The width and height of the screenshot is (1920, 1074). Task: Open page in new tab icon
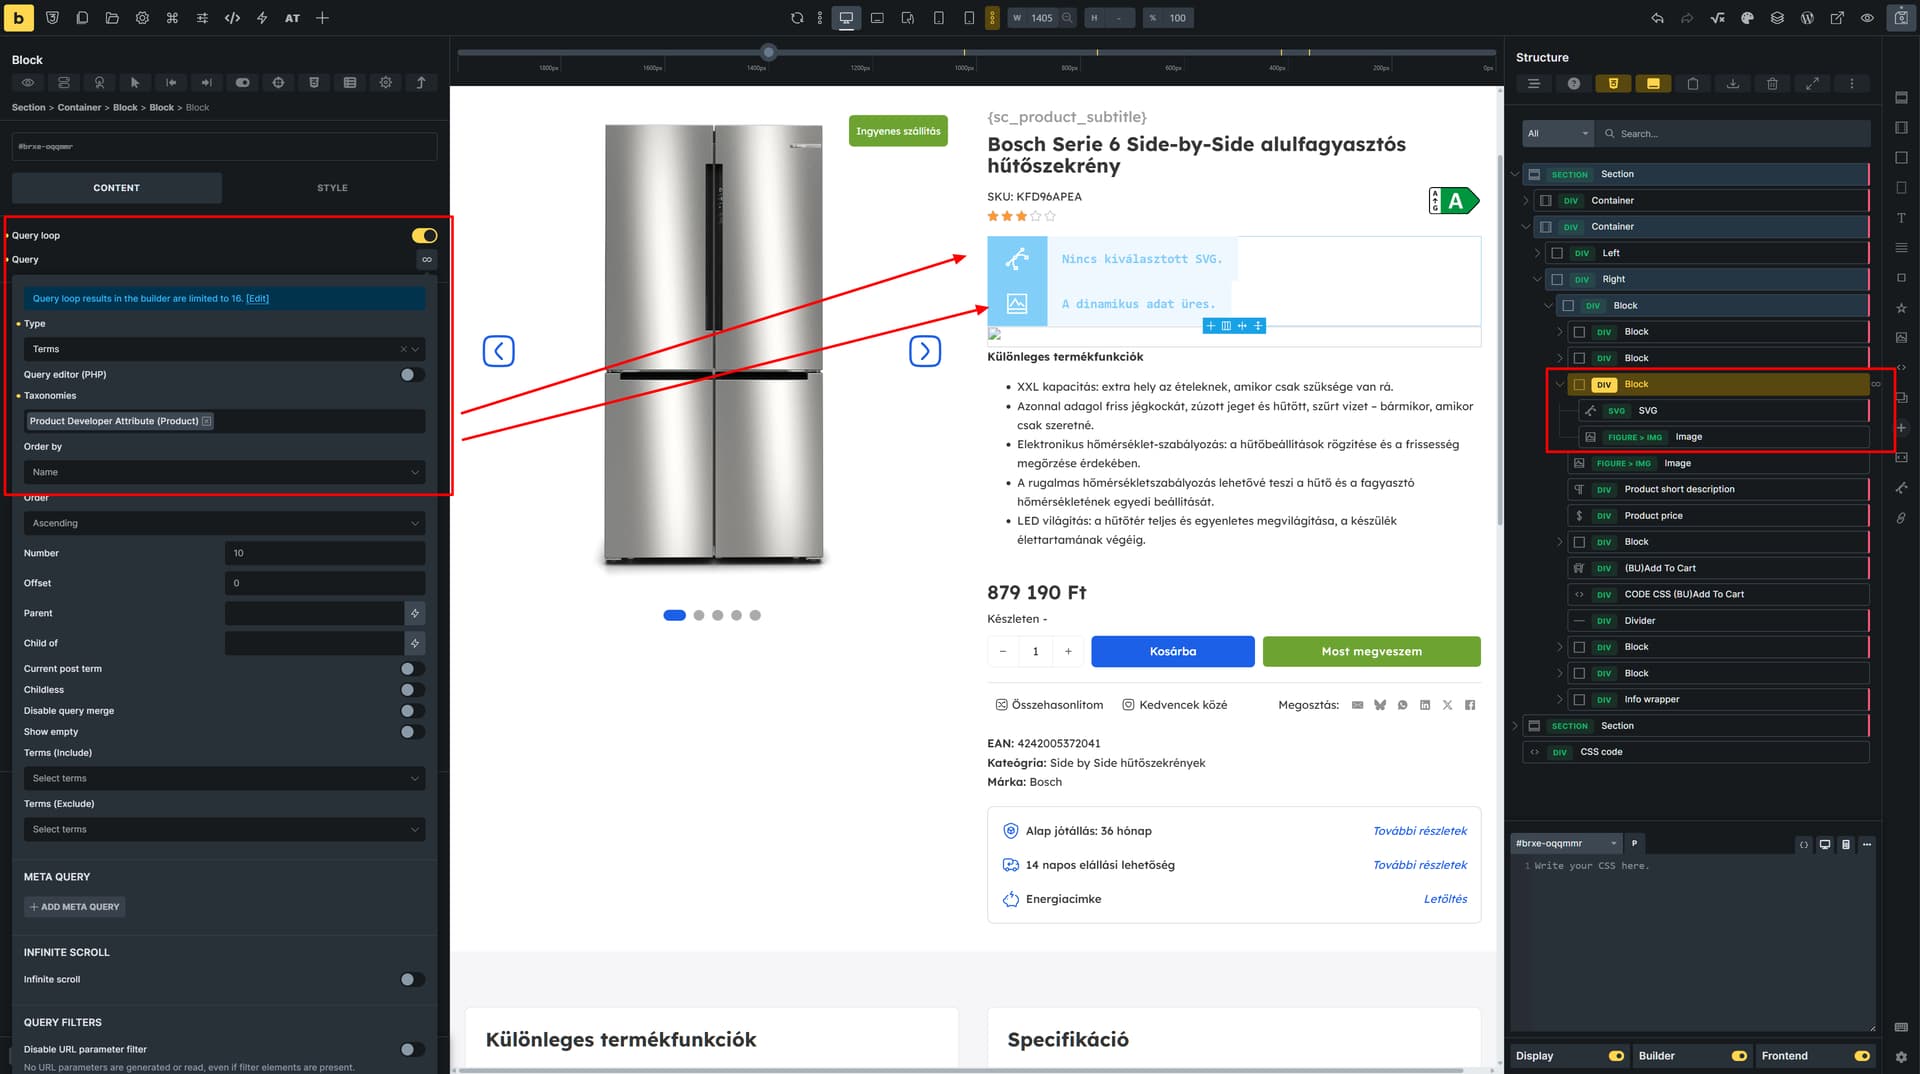pyautogui.click(x=1837, y=18)
